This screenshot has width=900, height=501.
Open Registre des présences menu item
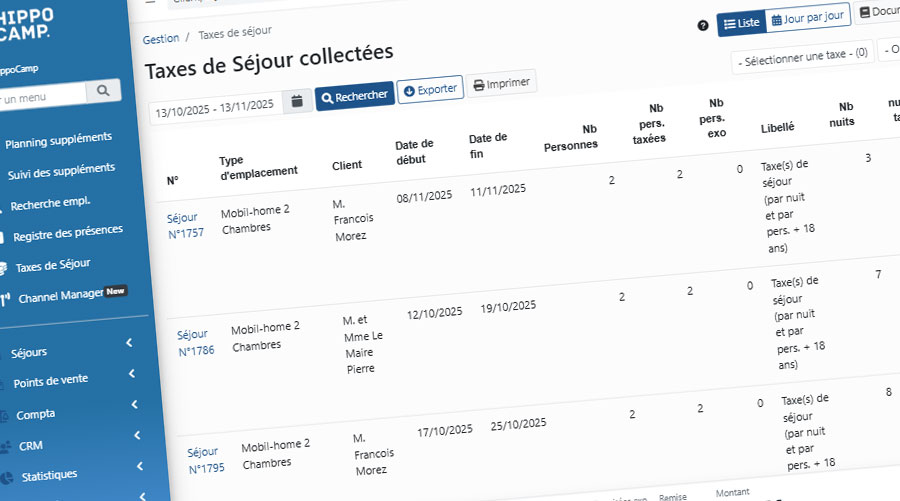[x=67, y=234]
